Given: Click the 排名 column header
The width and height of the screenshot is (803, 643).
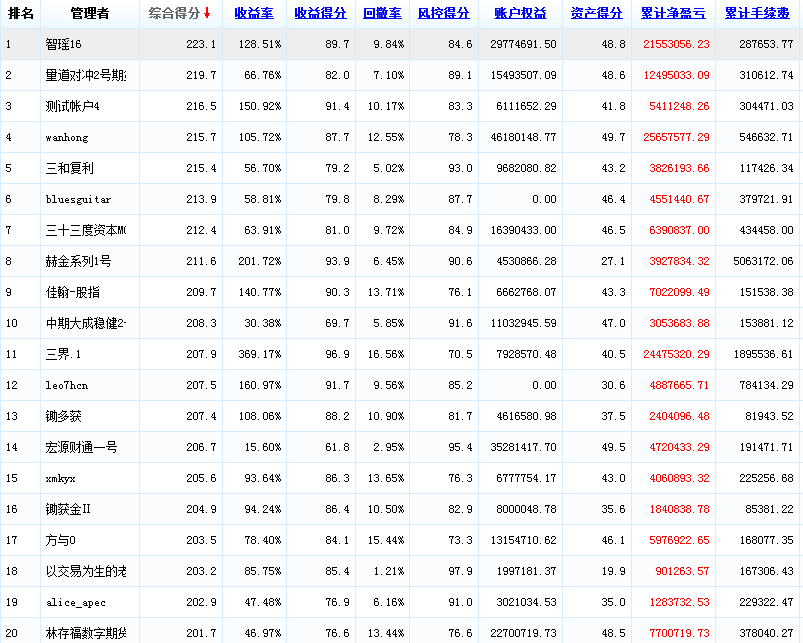Looking at the screenshot, I should [x=21, y=14].
